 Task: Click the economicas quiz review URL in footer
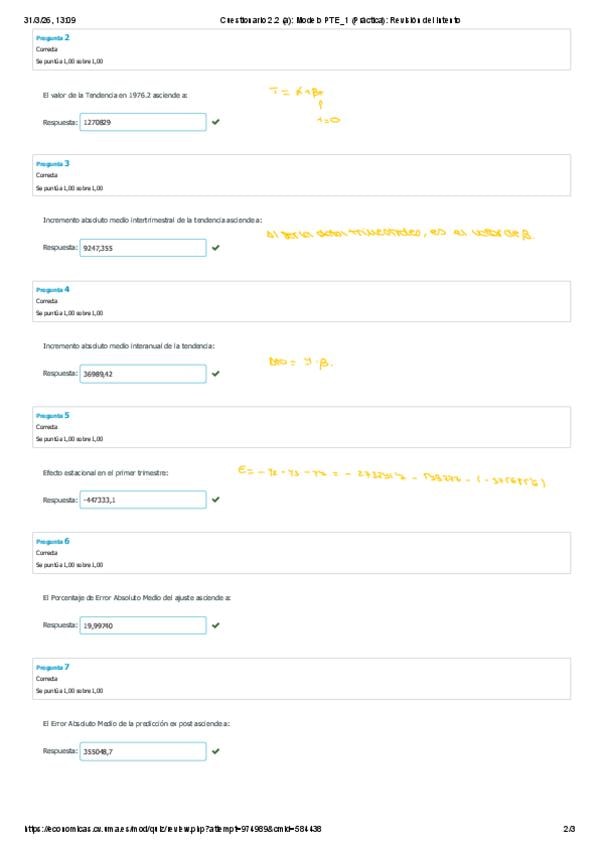(173, 829)
